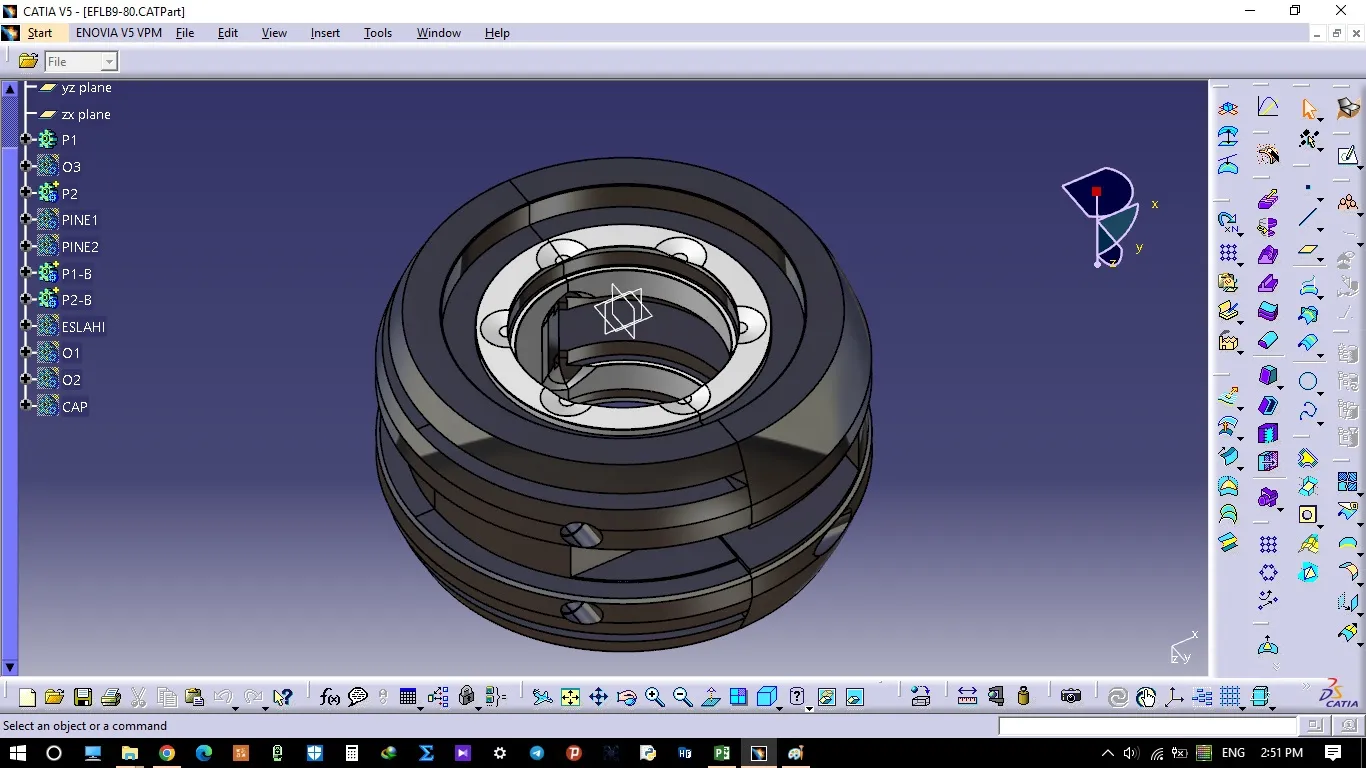Image resolution: width=1366 pixels, height=768 pixels.
Task: Click the zx plane tree entry
Action: tap(86, 114)
